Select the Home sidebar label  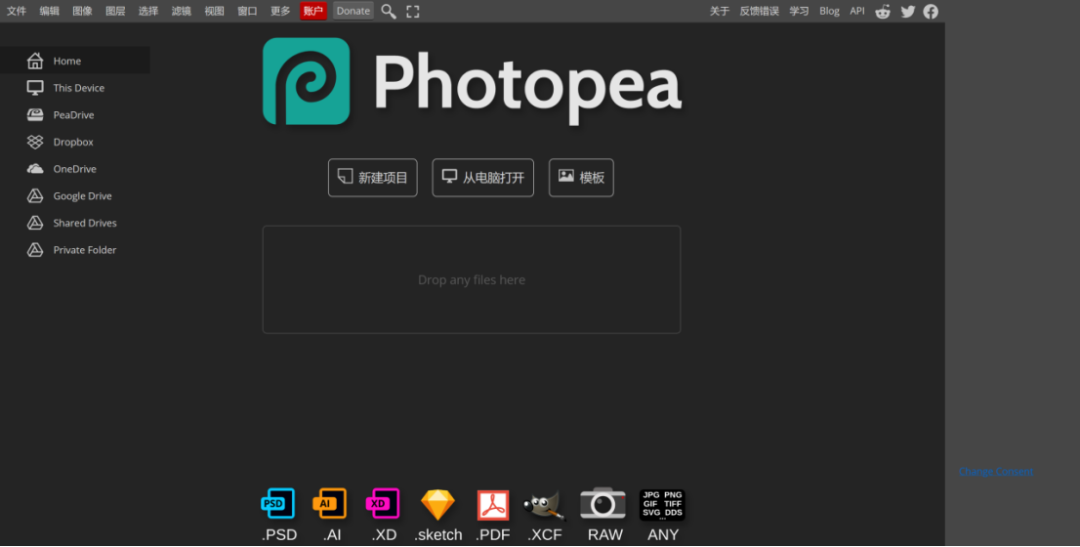click(67, 61)
